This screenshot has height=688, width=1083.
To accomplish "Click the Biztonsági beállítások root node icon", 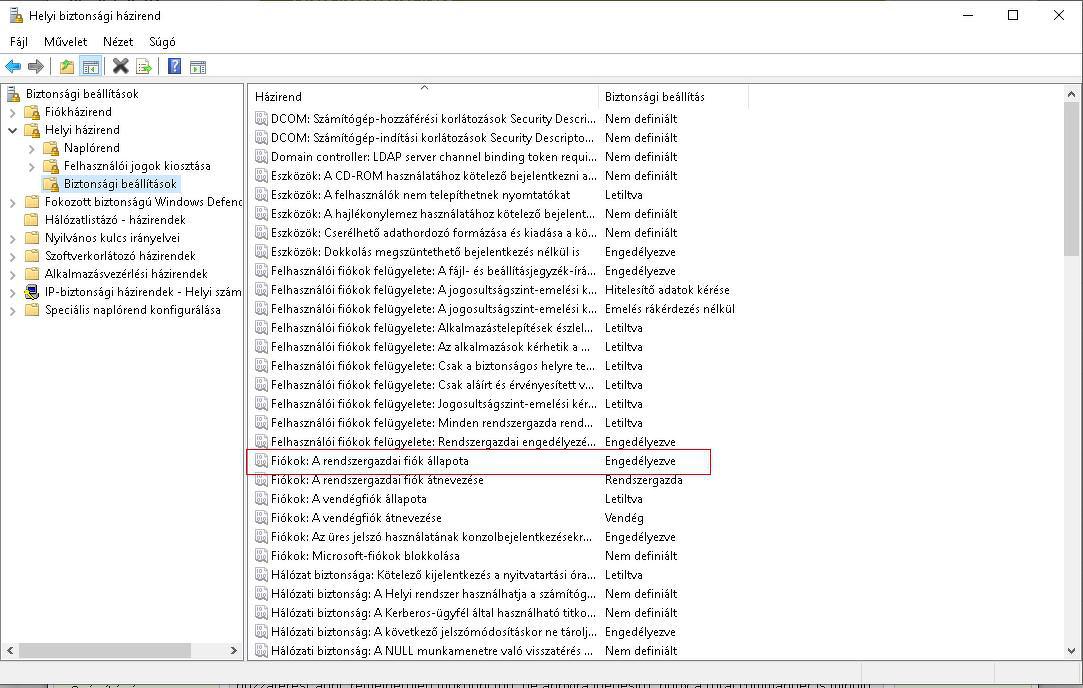I will 13,93.
